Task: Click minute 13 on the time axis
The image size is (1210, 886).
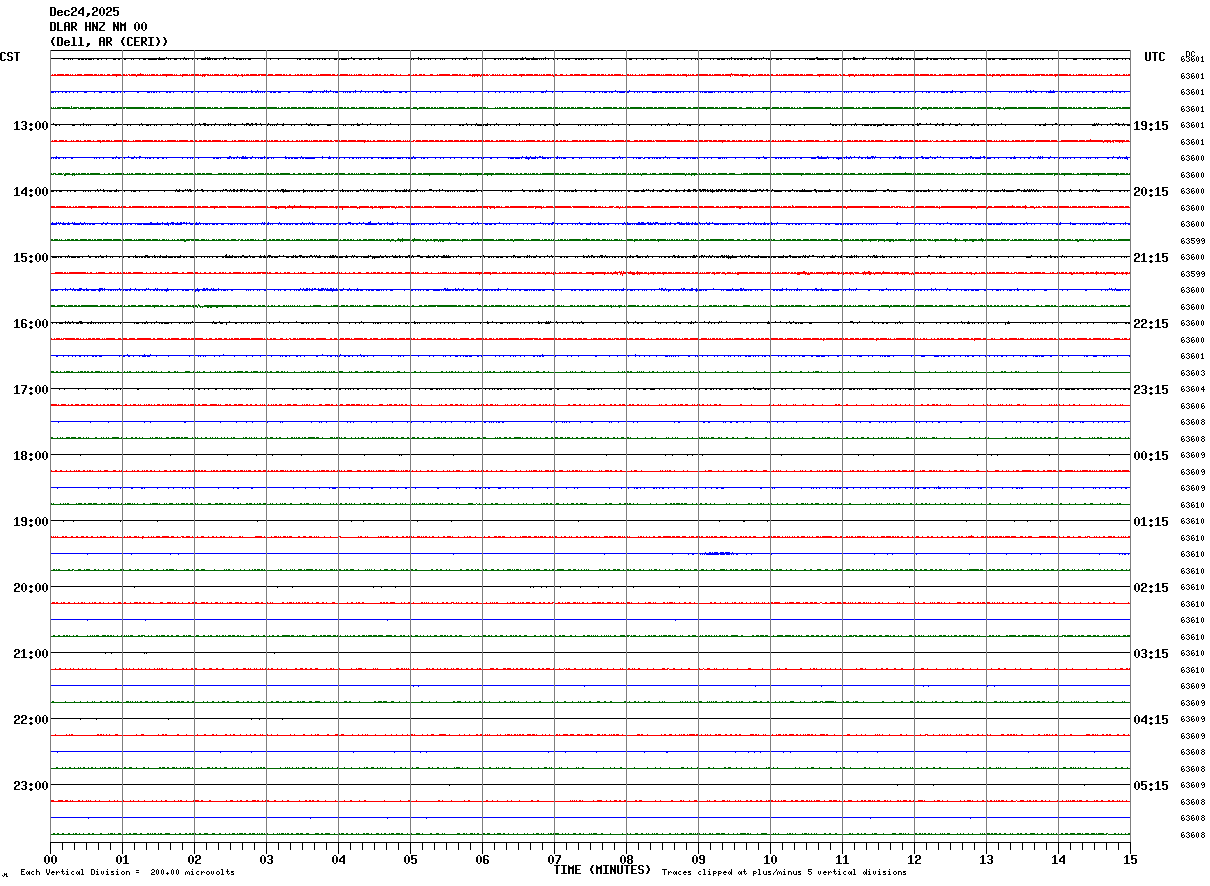Action: [986, 859]
